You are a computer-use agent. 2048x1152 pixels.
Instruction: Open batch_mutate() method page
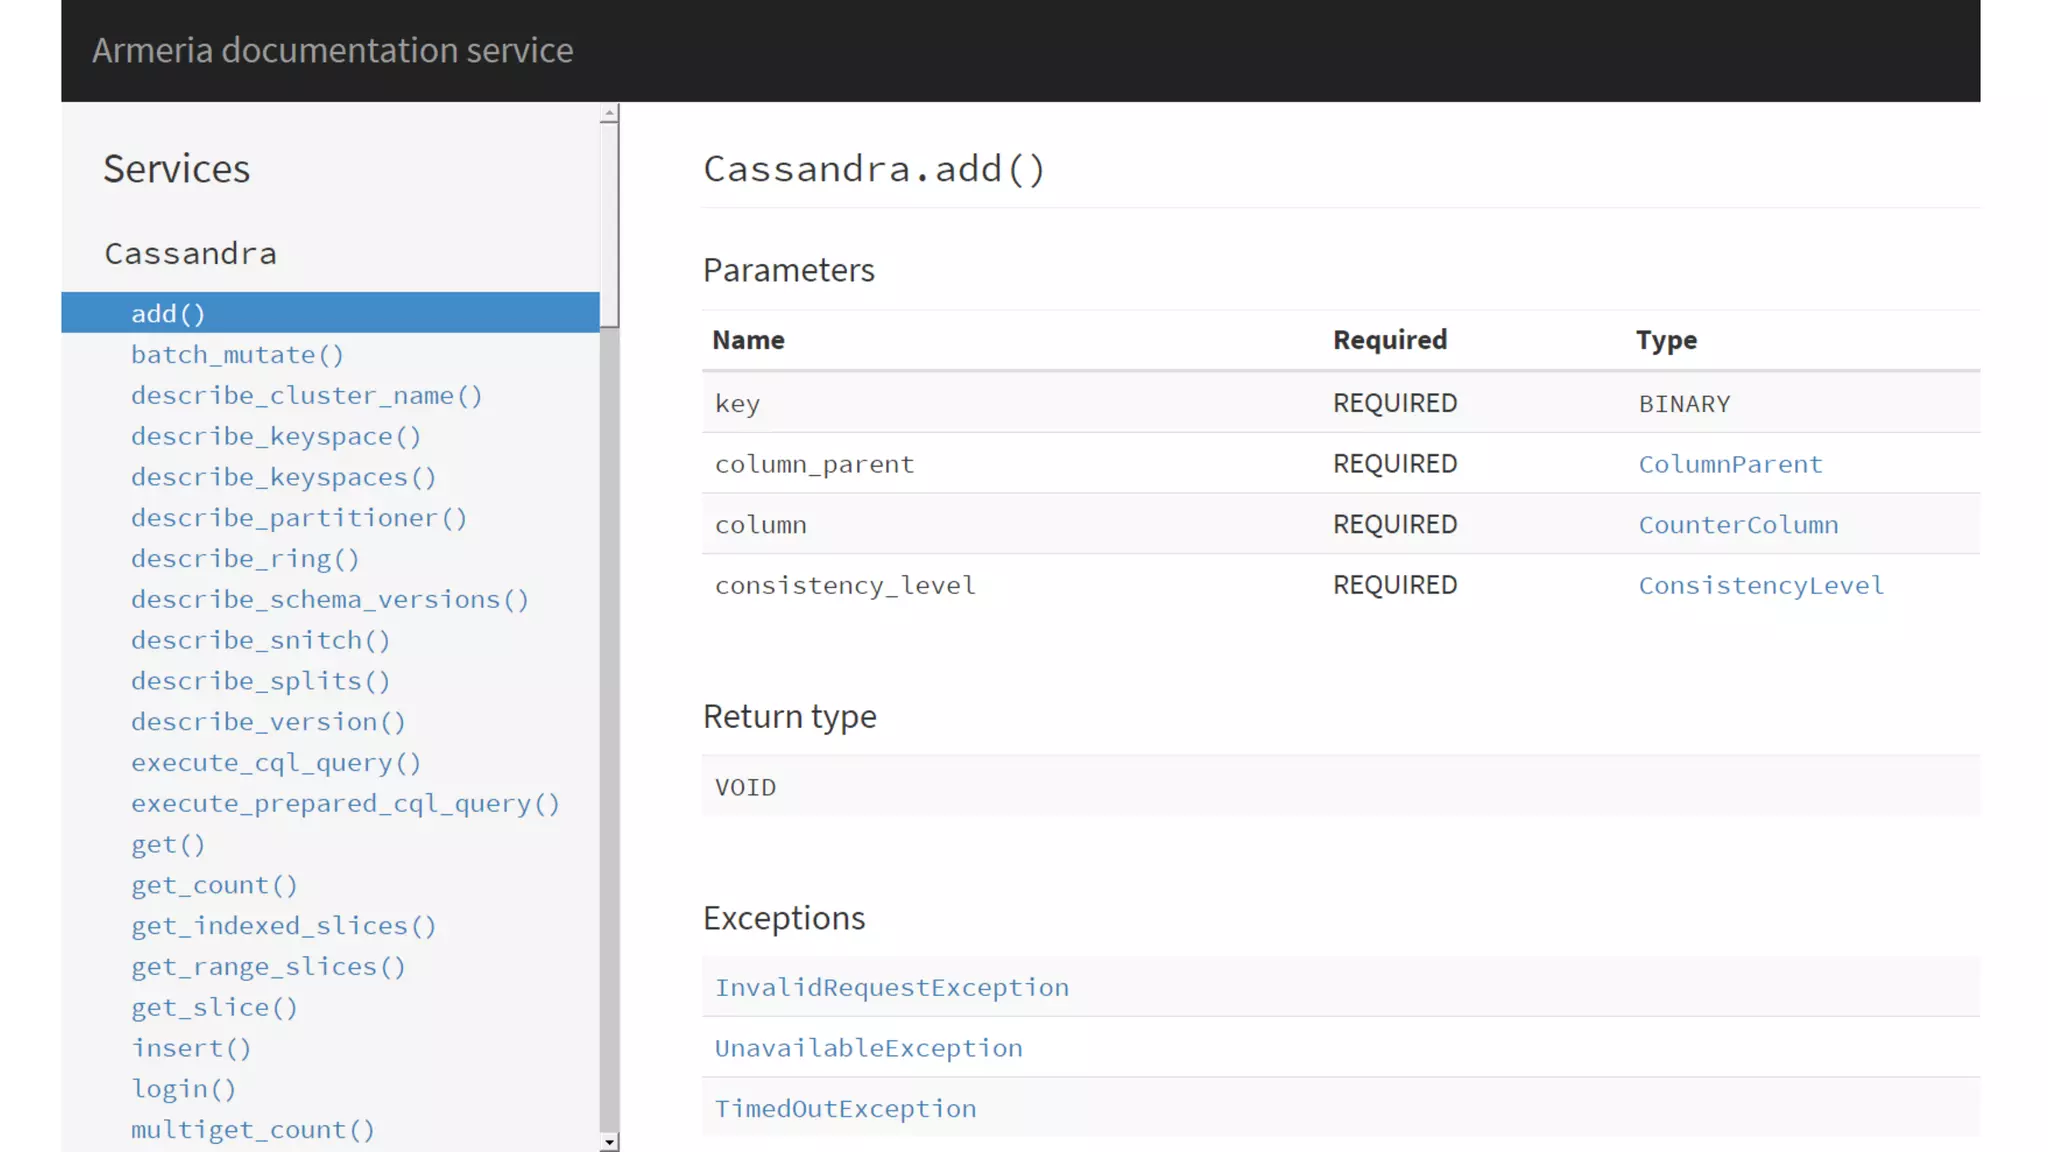pos(237,355)
